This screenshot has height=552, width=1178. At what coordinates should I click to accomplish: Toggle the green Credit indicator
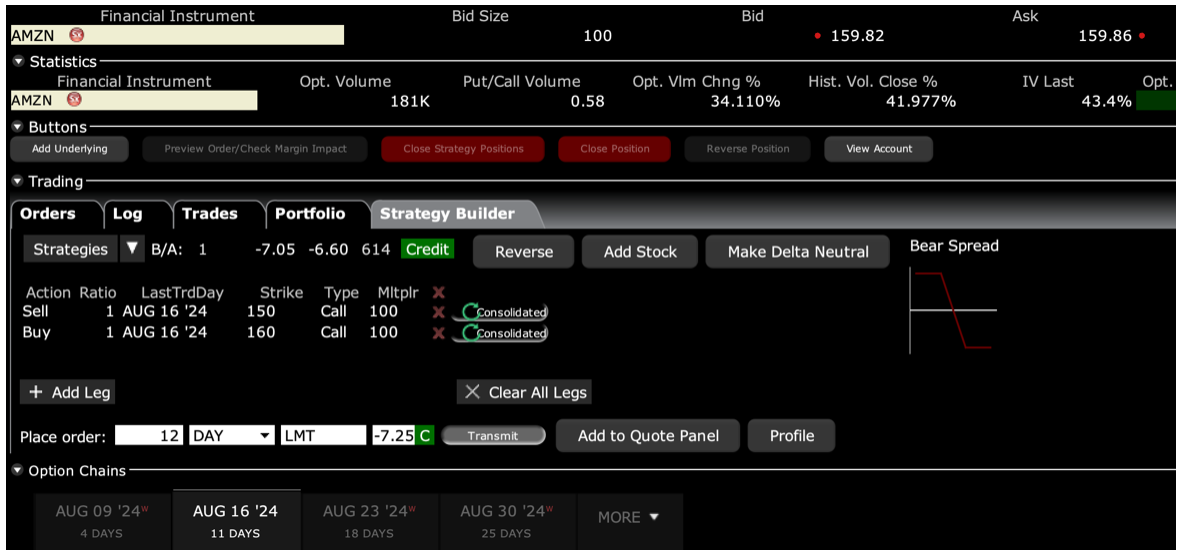427,249
